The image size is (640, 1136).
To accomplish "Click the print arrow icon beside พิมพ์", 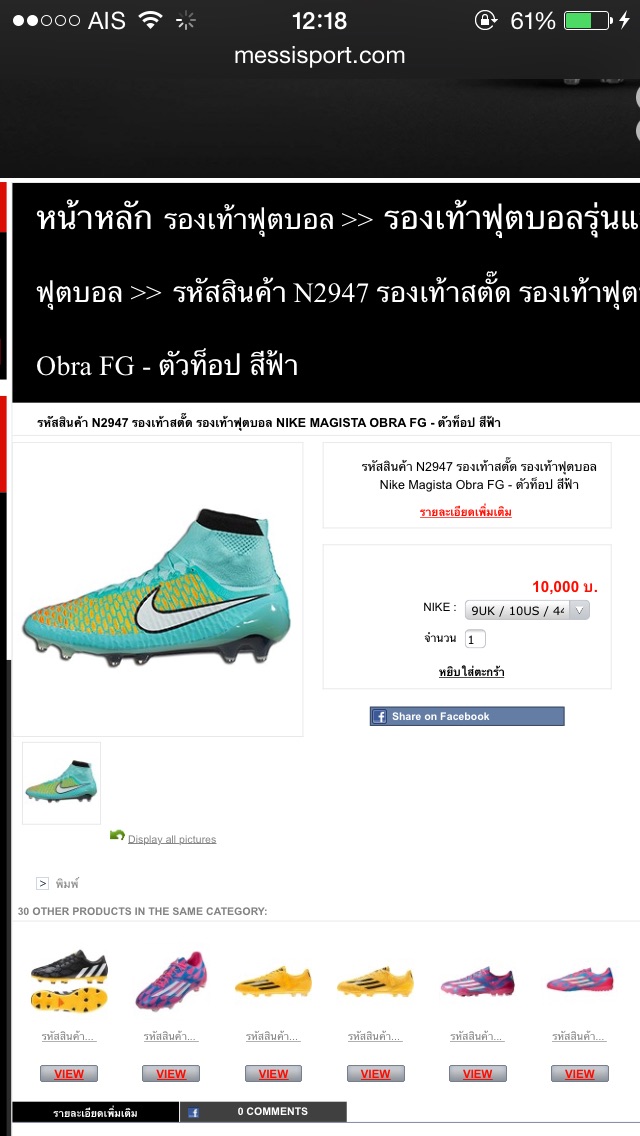I will click(43, 883).
